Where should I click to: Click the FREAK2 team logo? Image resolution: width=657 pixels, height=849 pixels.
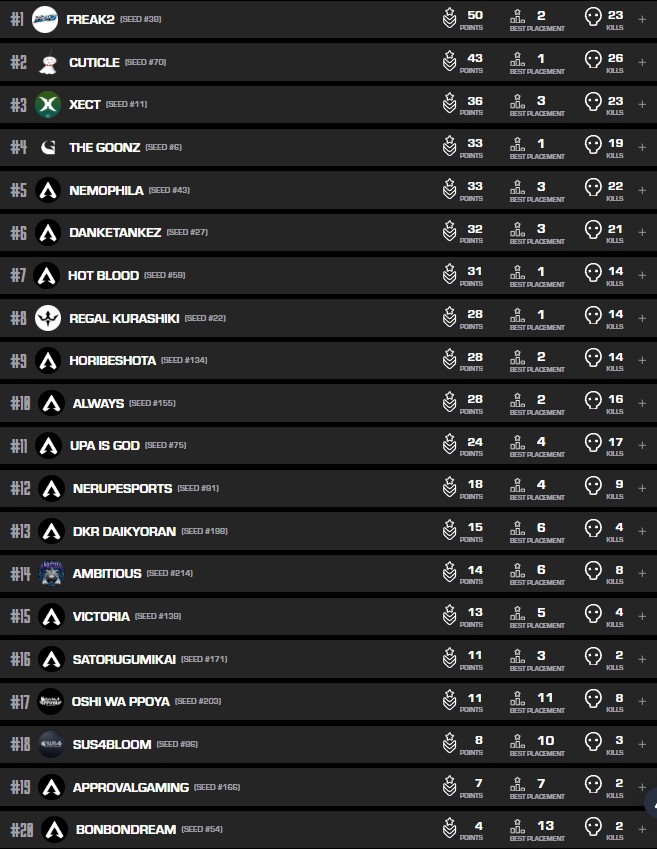[45, 19]
